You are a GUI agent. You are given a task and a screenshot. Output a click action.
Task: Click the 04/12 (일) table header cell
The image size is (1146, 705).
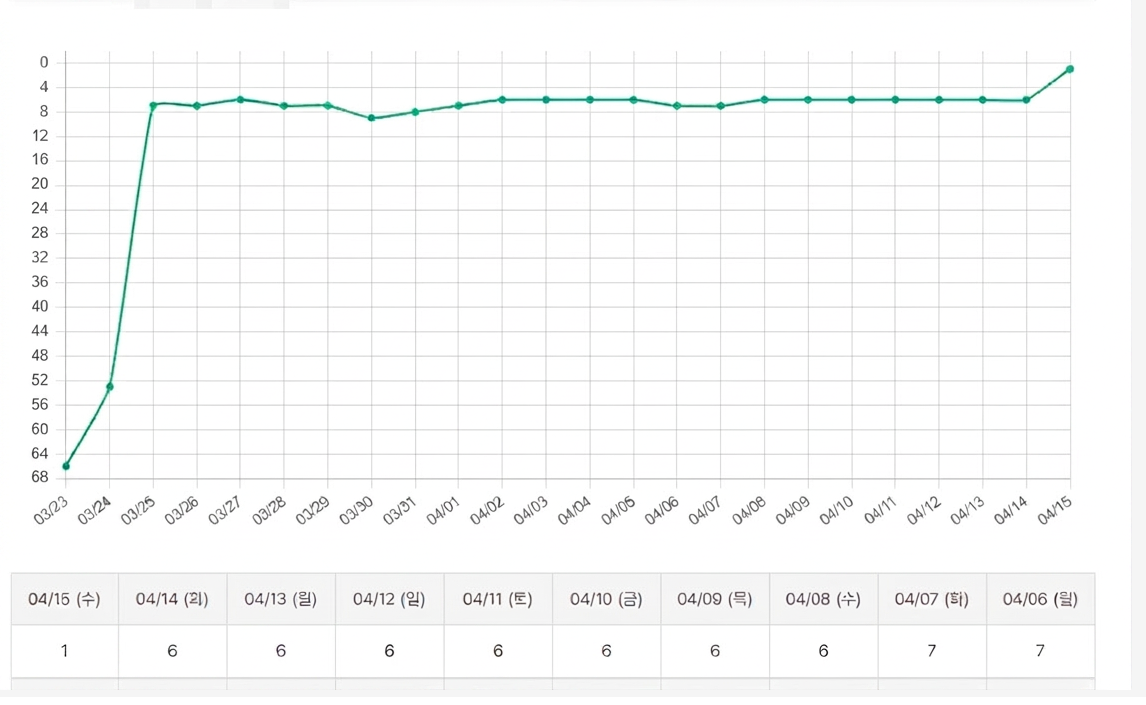(389, 599)
